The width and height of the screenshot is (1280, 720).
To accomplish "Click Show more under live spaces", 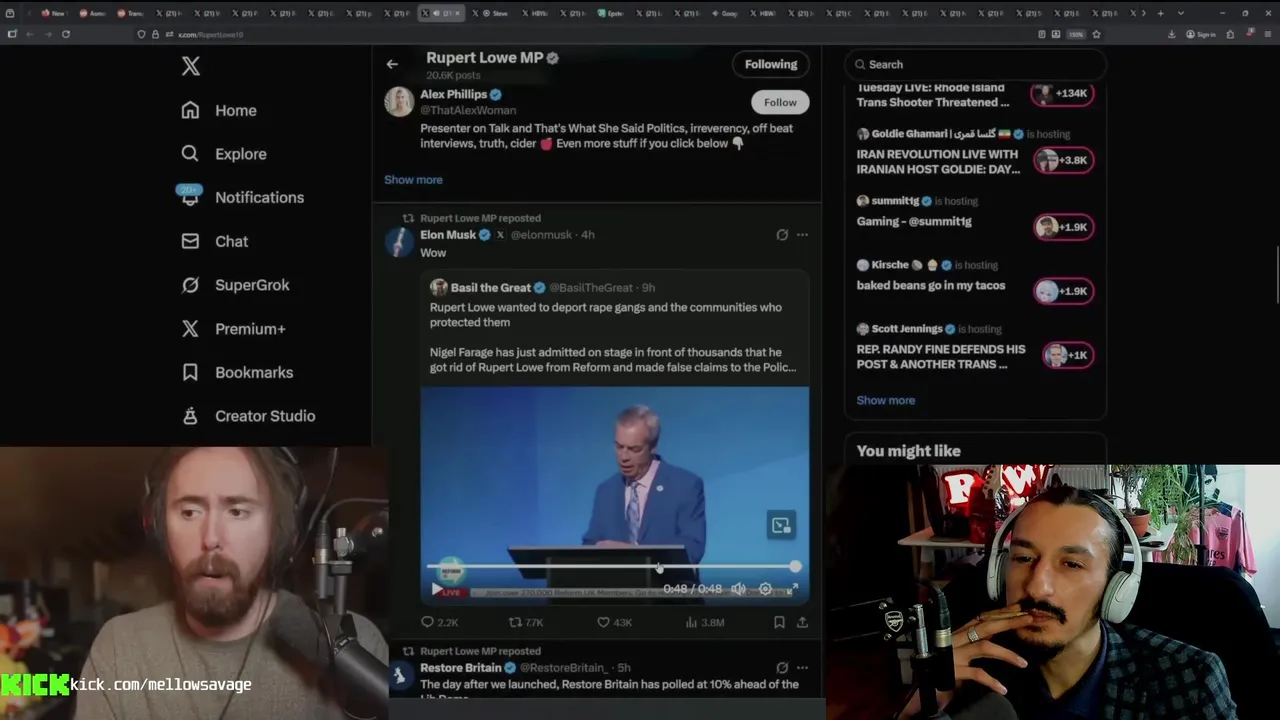I will point(885,400).
